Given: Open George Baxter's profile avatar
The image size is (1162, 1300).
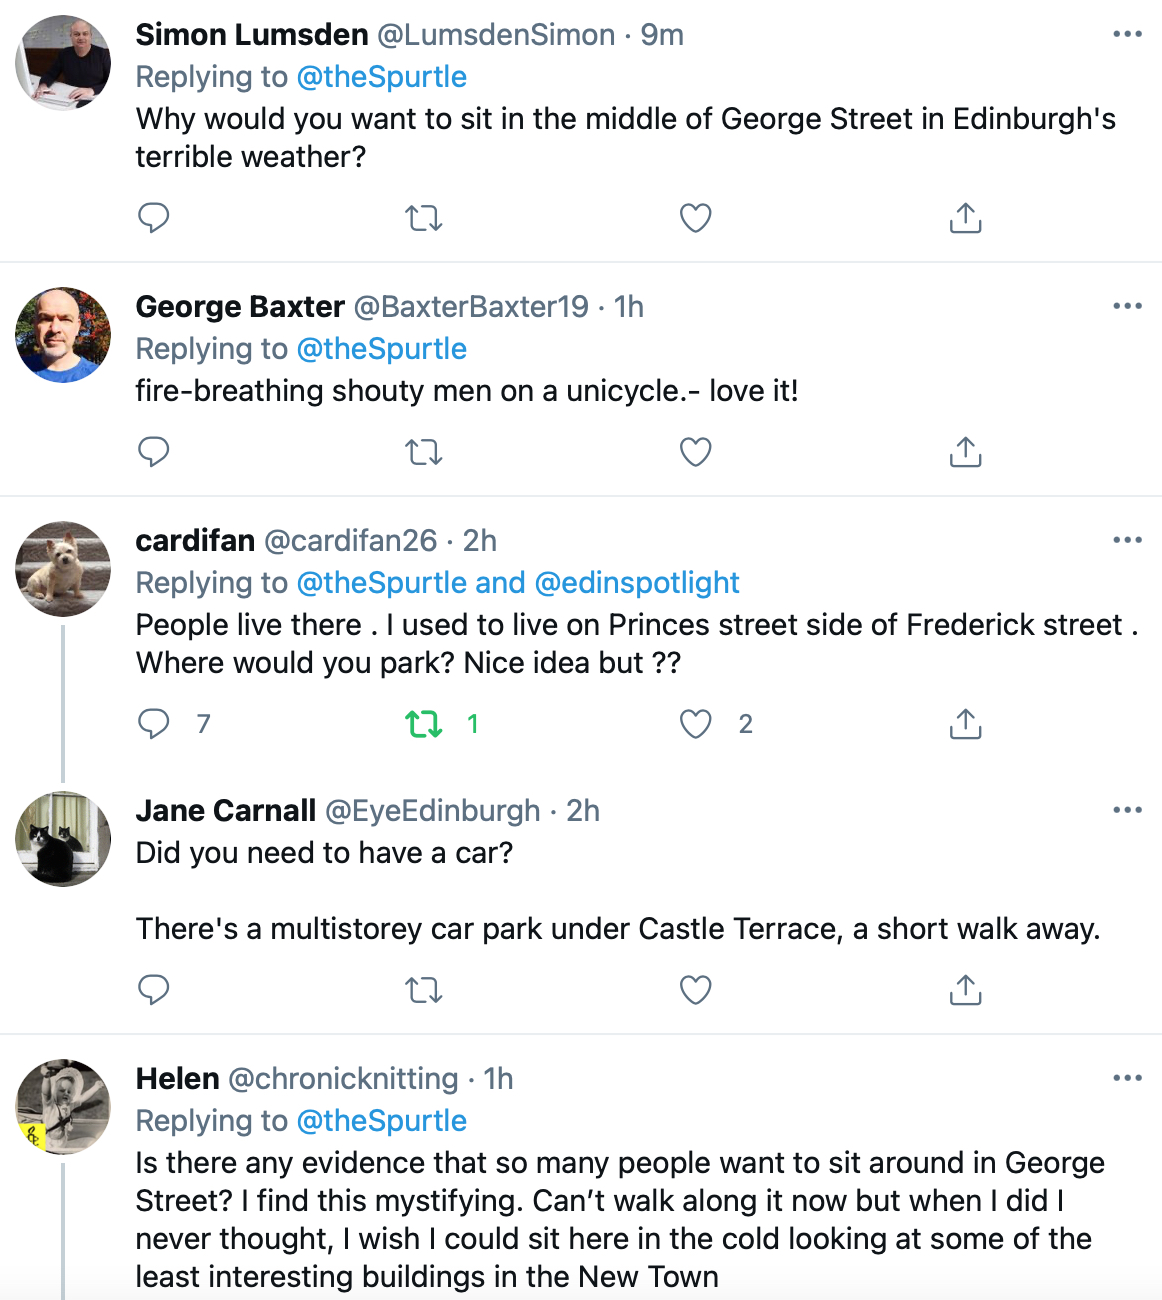Looking at the screenshot, I should [x=63, y=335].
